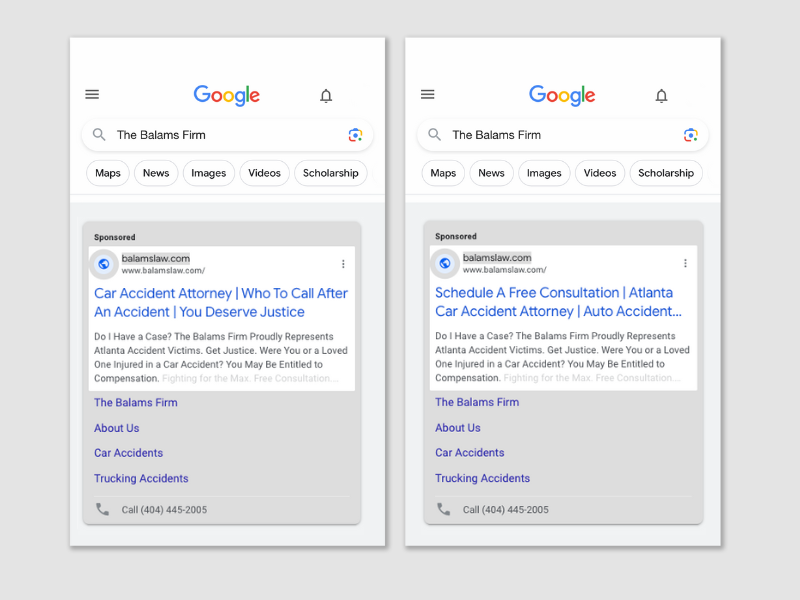Click notification bell in left mockup
The height and width of the screenshot is (600, 800).
[326, 96]
